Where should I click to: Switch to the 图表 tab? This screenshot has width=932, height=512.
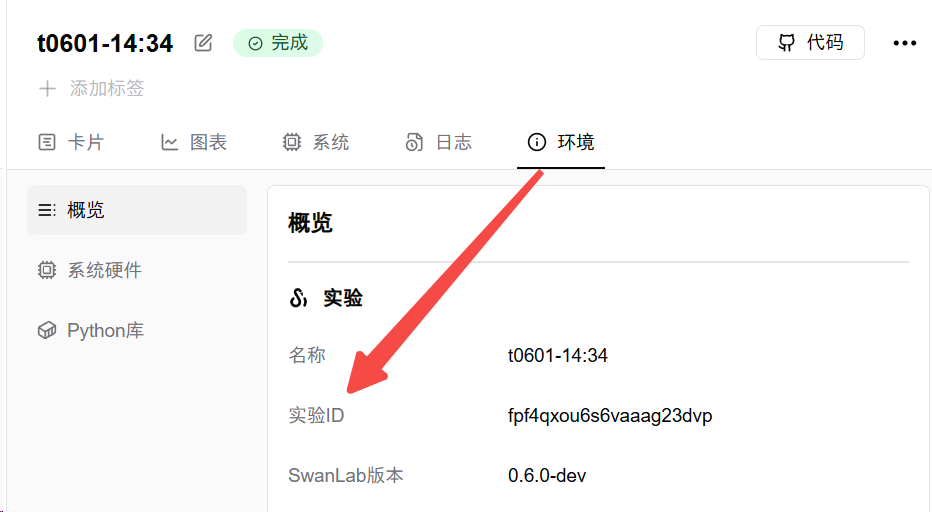point(208,142)
